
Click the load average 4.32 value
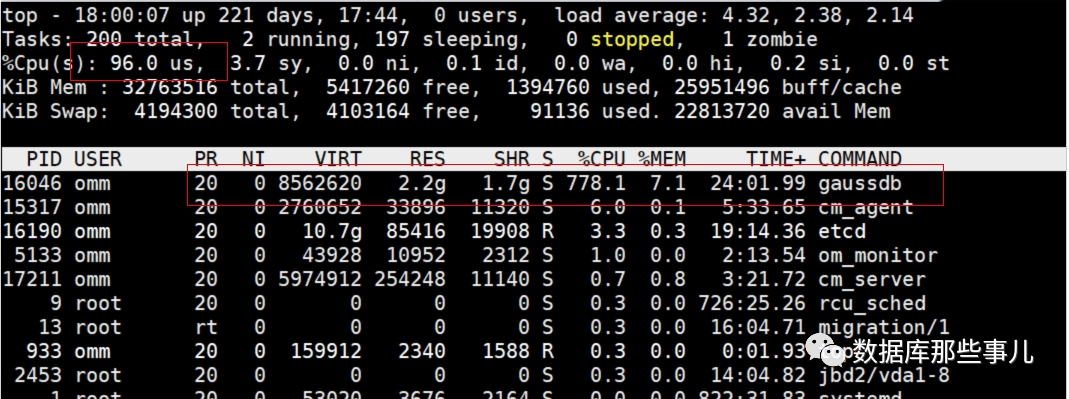click(746, 16)
